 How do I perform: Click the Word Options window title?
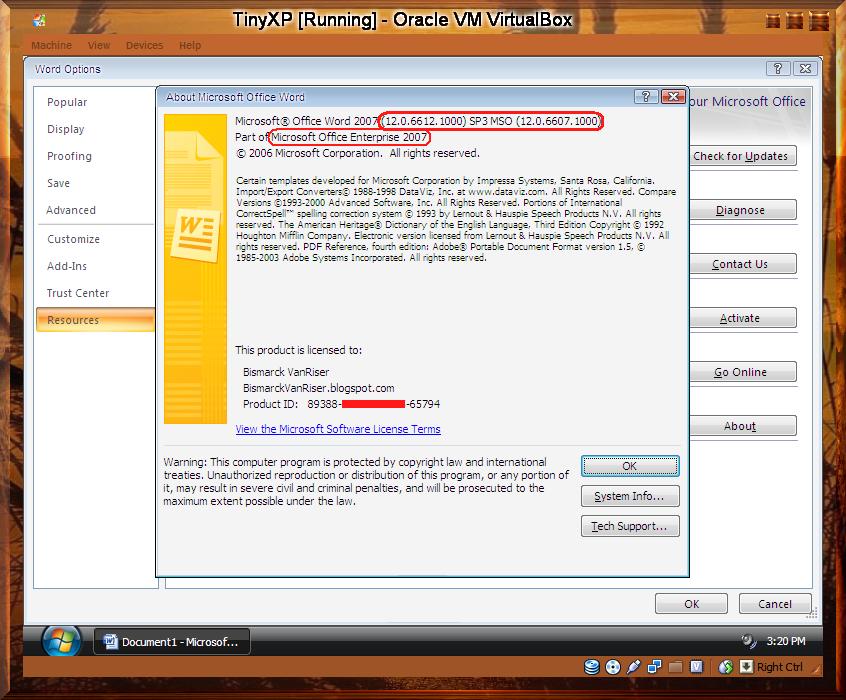(x=68, y=69)
